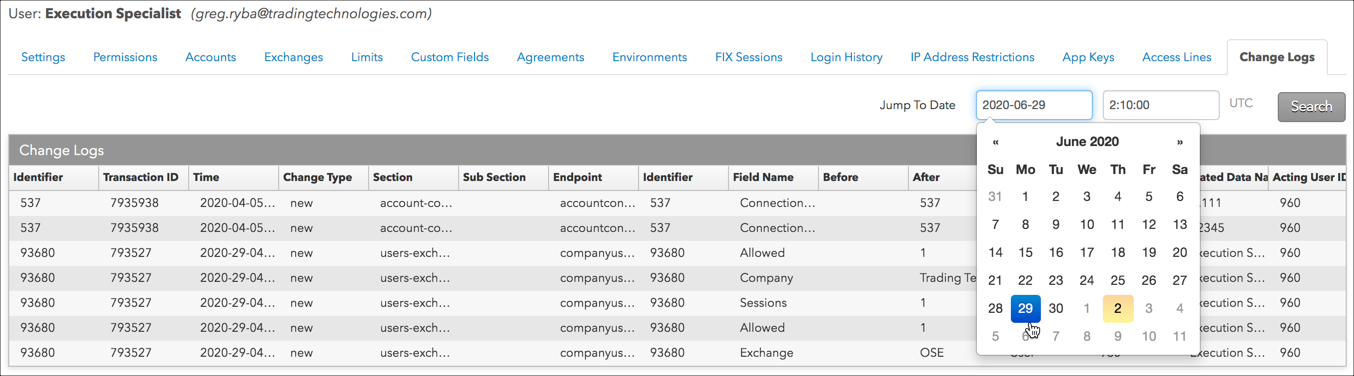Open the App Keys tab
This screenshot has height=376, width=1354.
click(1088, 57)
